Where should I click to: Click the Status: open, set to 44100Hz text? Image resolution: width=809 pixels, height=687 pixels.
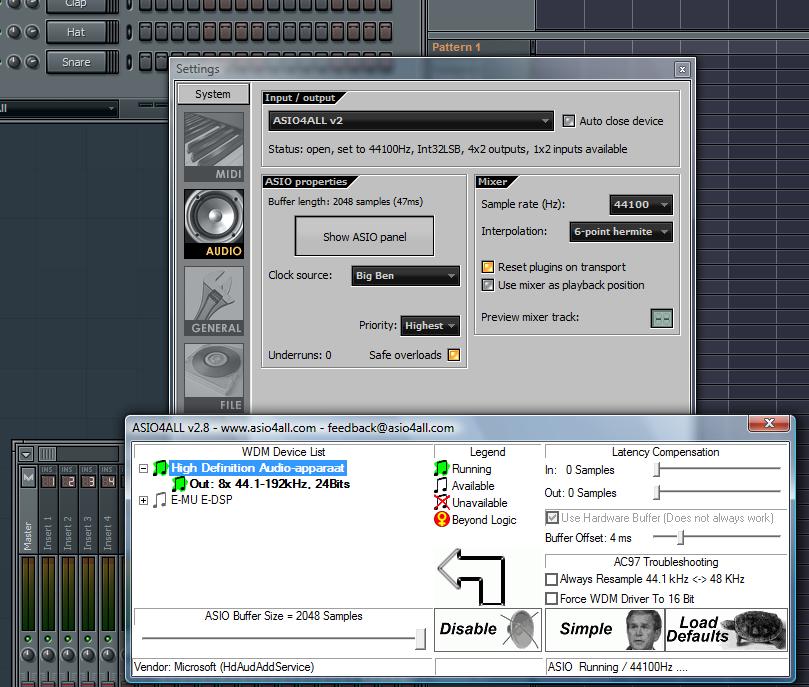(447, 149)
